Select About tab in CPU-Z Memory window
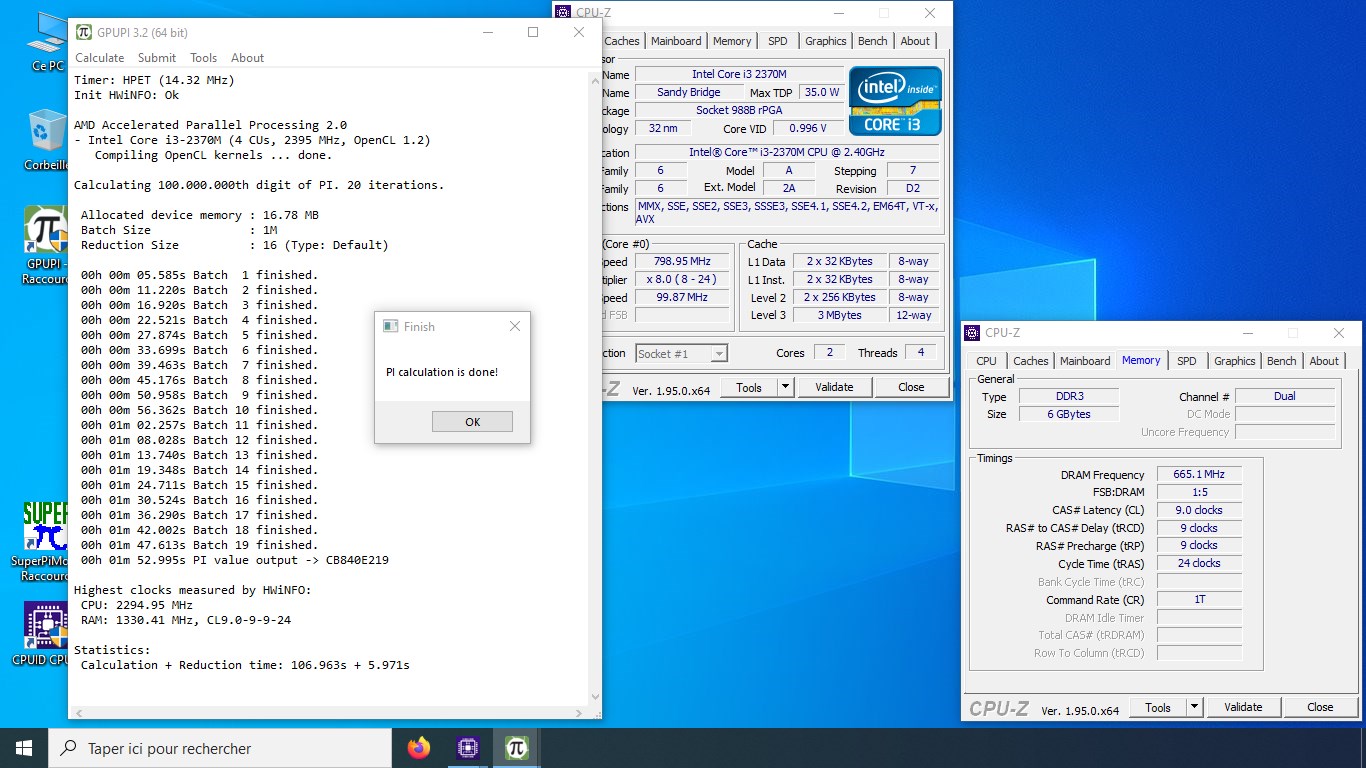 [1324, 361]
